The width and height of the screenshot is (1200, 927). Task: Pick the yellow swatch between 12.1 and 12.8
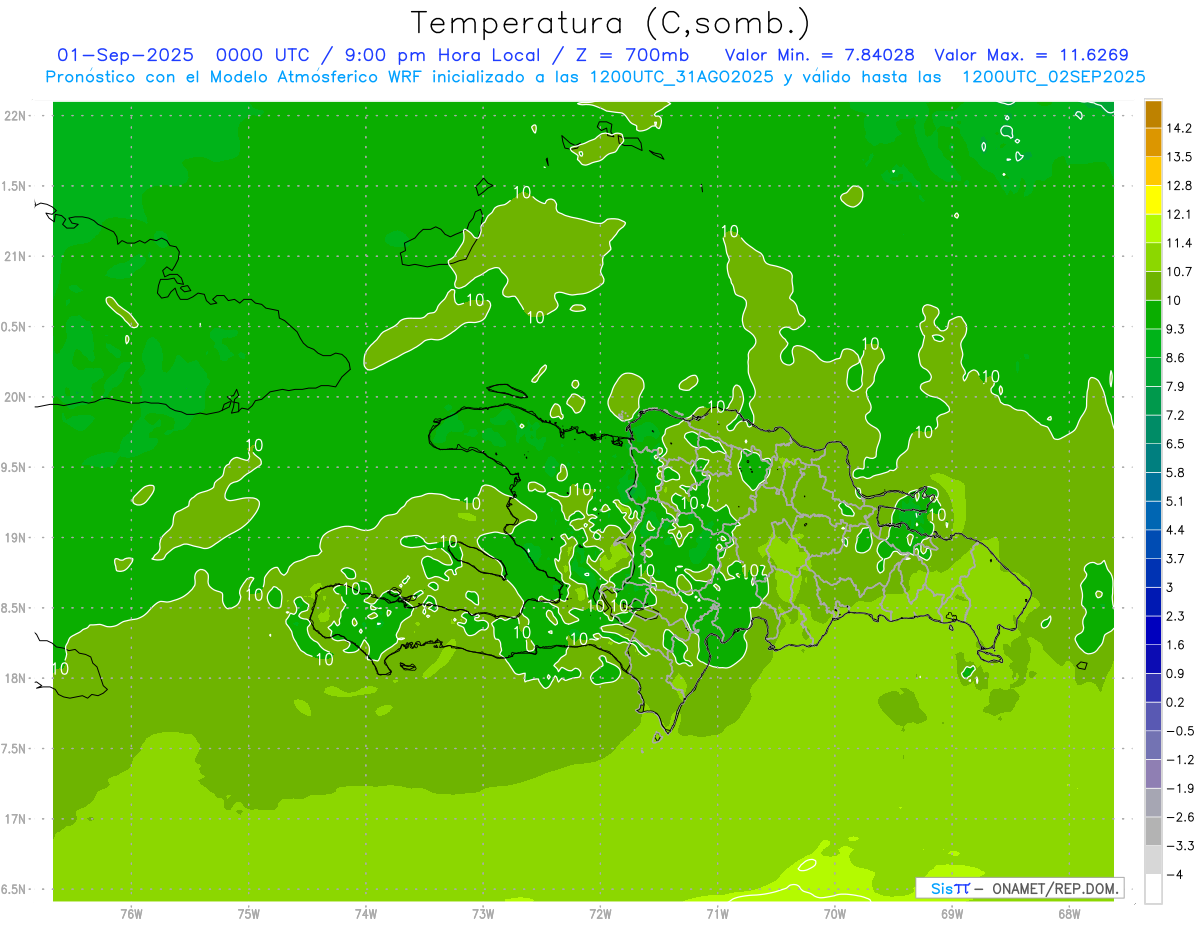tap(1153, 200)
